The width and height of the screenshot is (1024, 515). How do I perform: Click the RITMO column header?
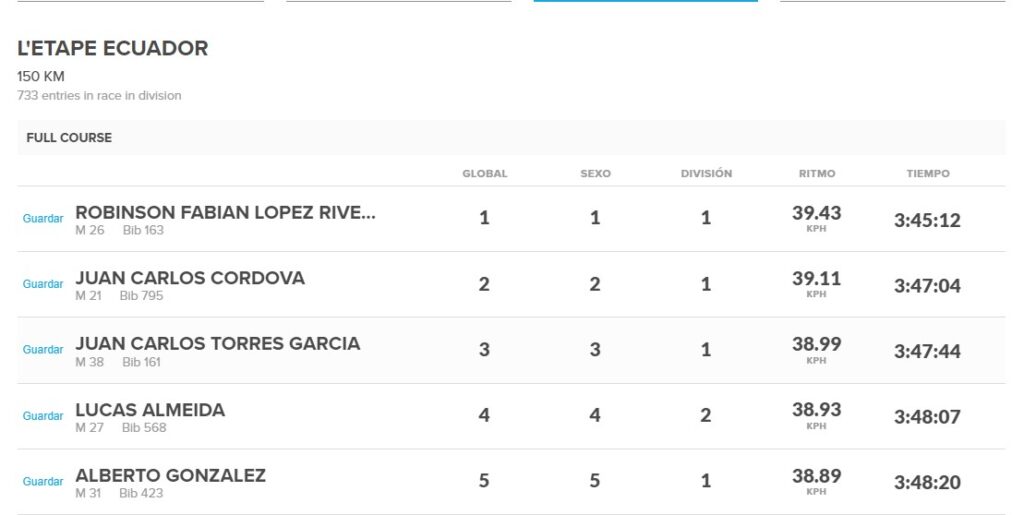817,174
